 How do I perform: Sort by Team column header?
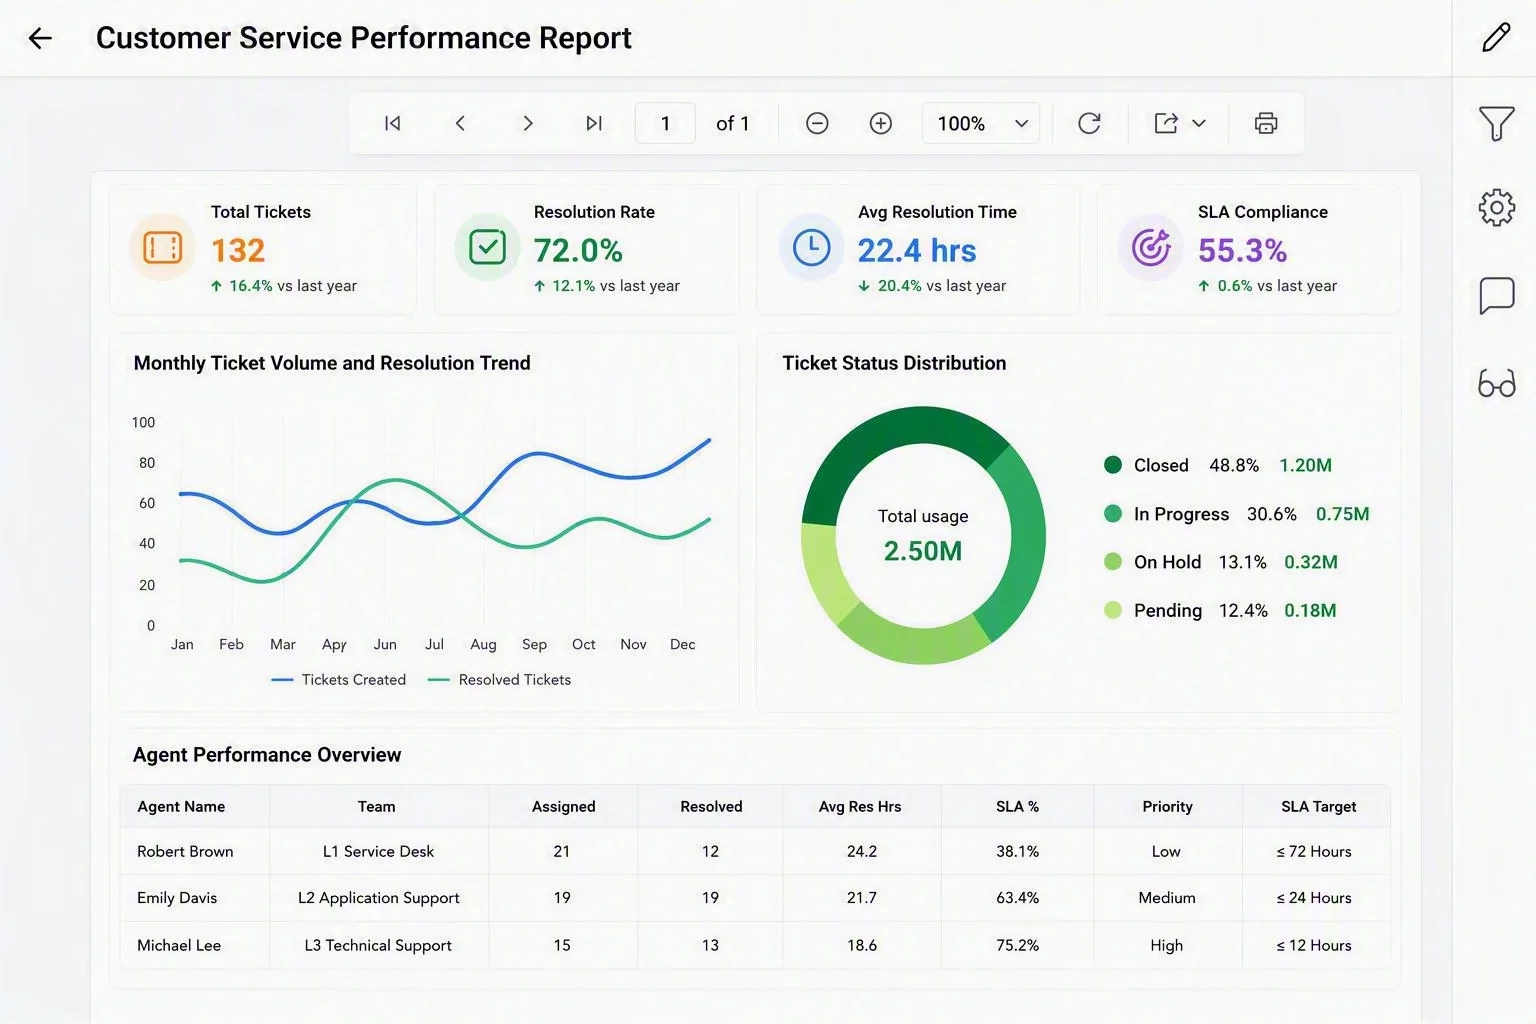(377, 806)
